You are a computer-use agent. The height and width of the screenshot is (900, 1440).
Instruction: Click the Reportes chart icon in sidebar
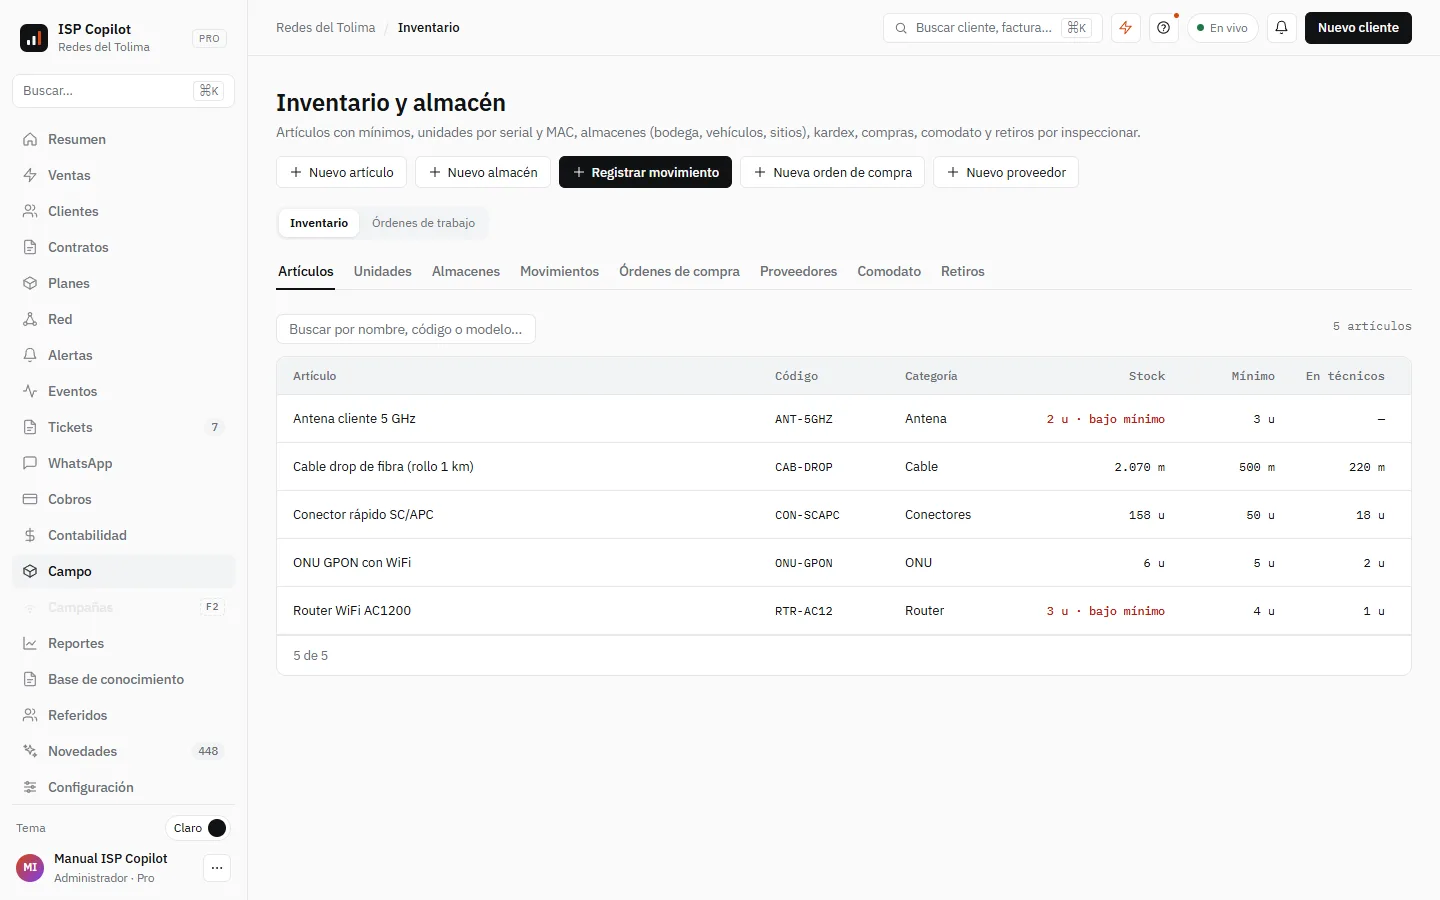pos(30,643)
